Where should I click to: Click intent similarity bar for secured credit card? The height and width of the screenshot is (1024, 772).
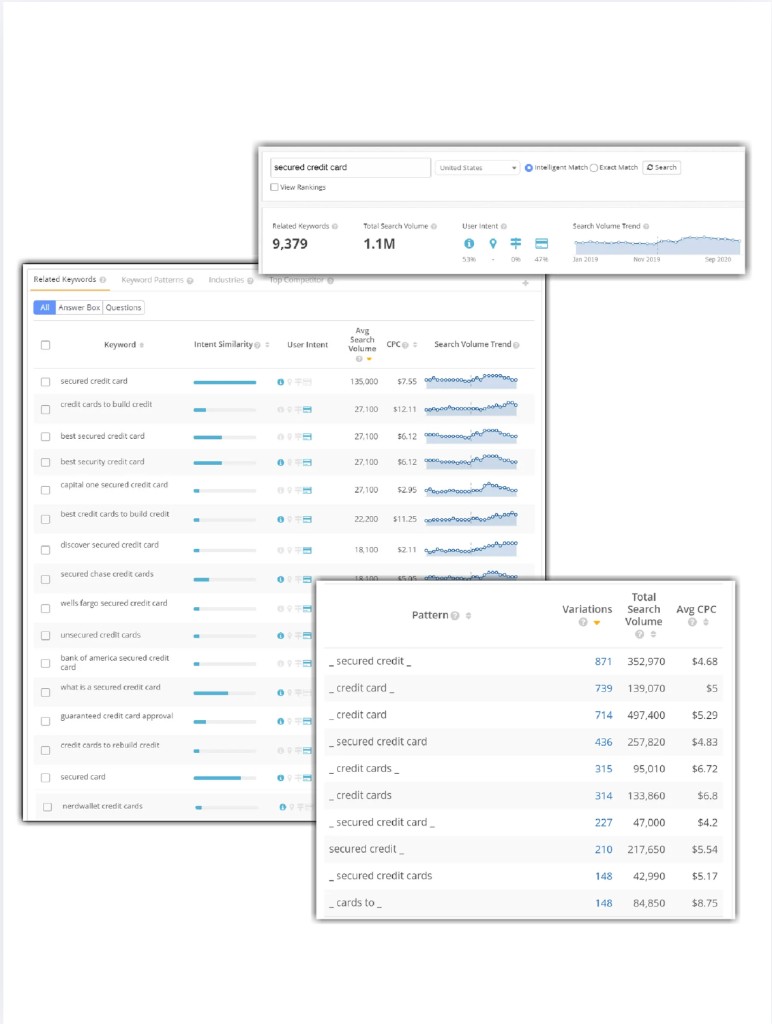(225, 382)
